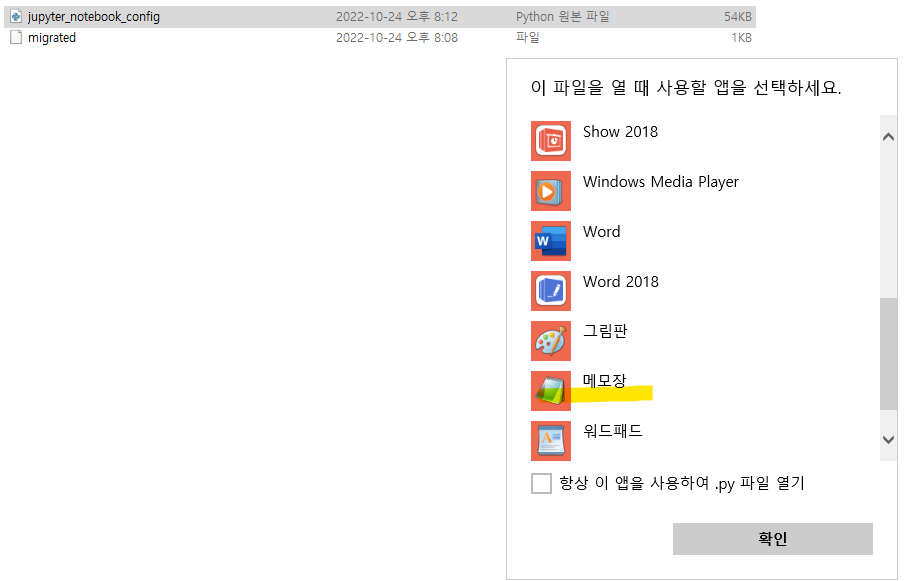Click the 'Word 2018' app label
The height and width of the screenshot is (581, 907).
tap(621, 282)
